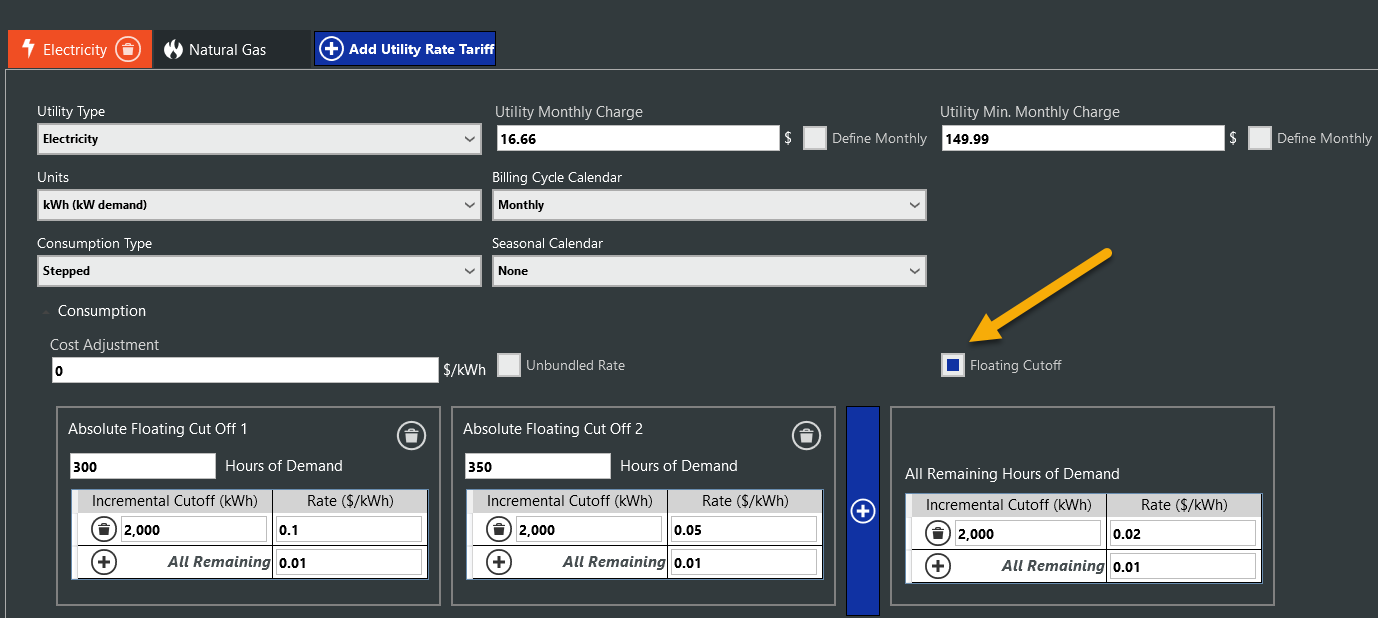The width and height of the screenshot is (1378, 618).
Task: Add incremental cutoff row in Cut Off 1
Action: (x=104, y=562)
